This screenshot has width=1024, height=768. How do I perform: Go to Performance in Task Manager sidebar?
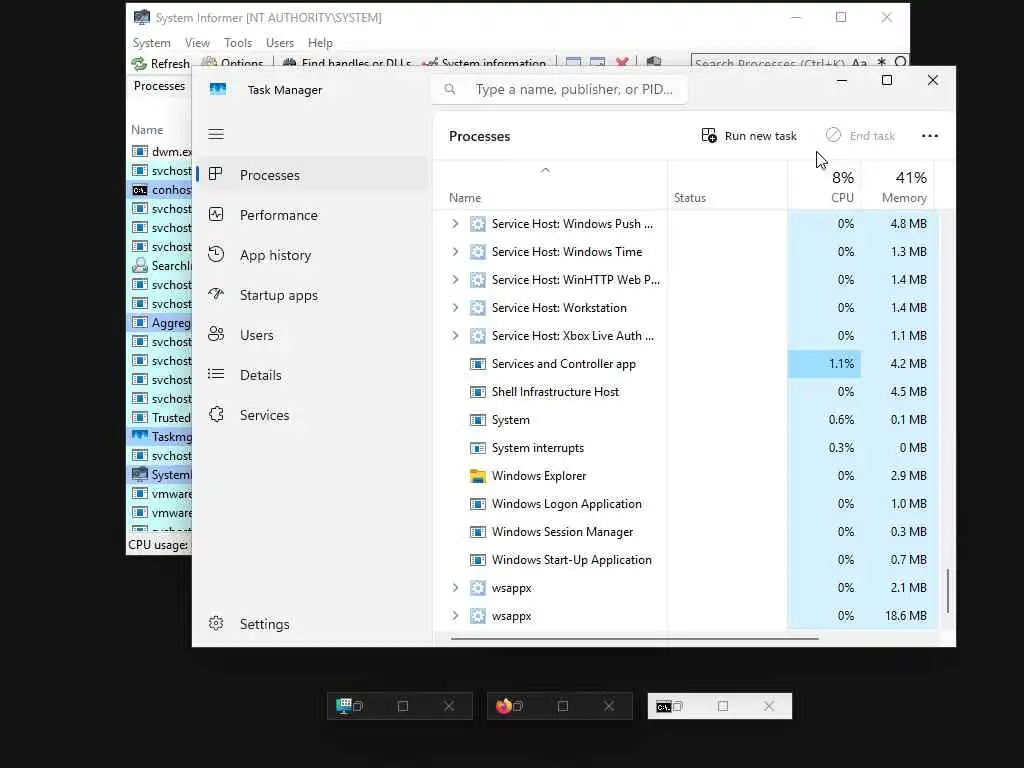click(313, 215)
